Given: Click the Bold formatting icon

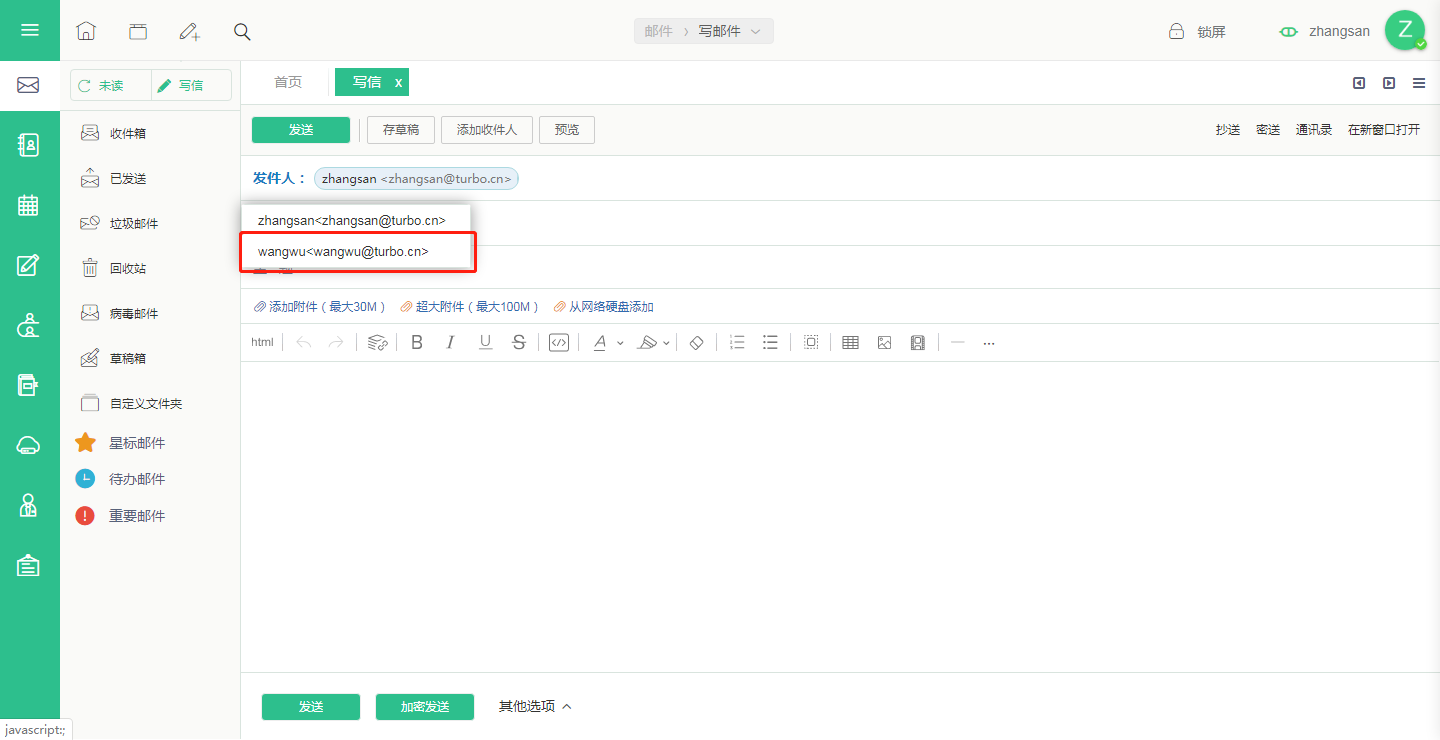Looking at the screenshot, I should pos(417,342).
